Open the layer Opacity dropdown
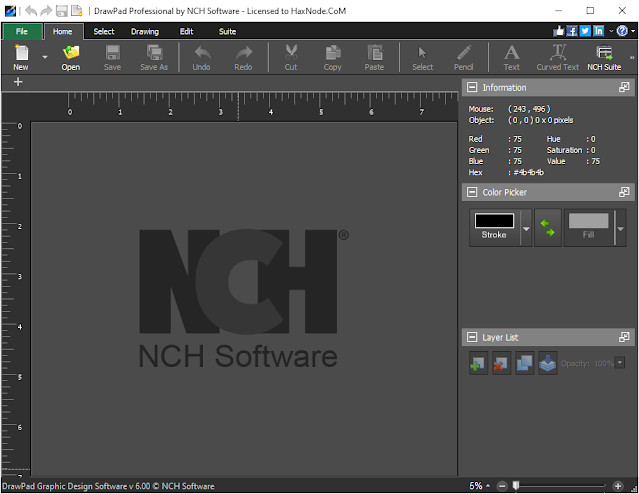639x494 pixels. click(620, 362)
